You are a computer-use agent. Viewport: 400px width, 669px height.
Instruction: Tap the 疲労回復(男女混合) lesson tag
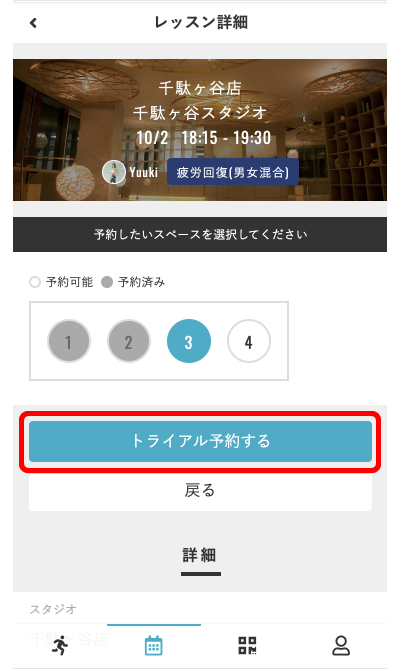coord(232,172)
